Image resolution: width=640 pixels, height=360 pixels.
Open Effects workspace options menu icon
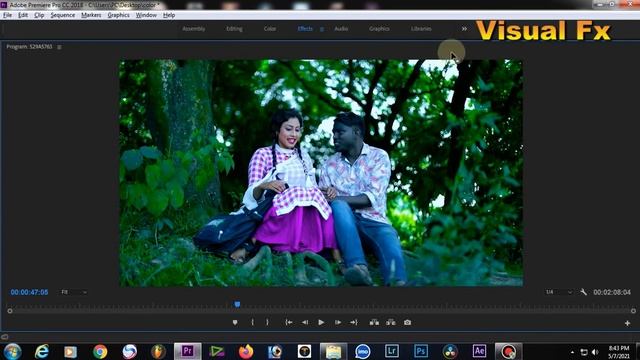[x=322, y=29]
